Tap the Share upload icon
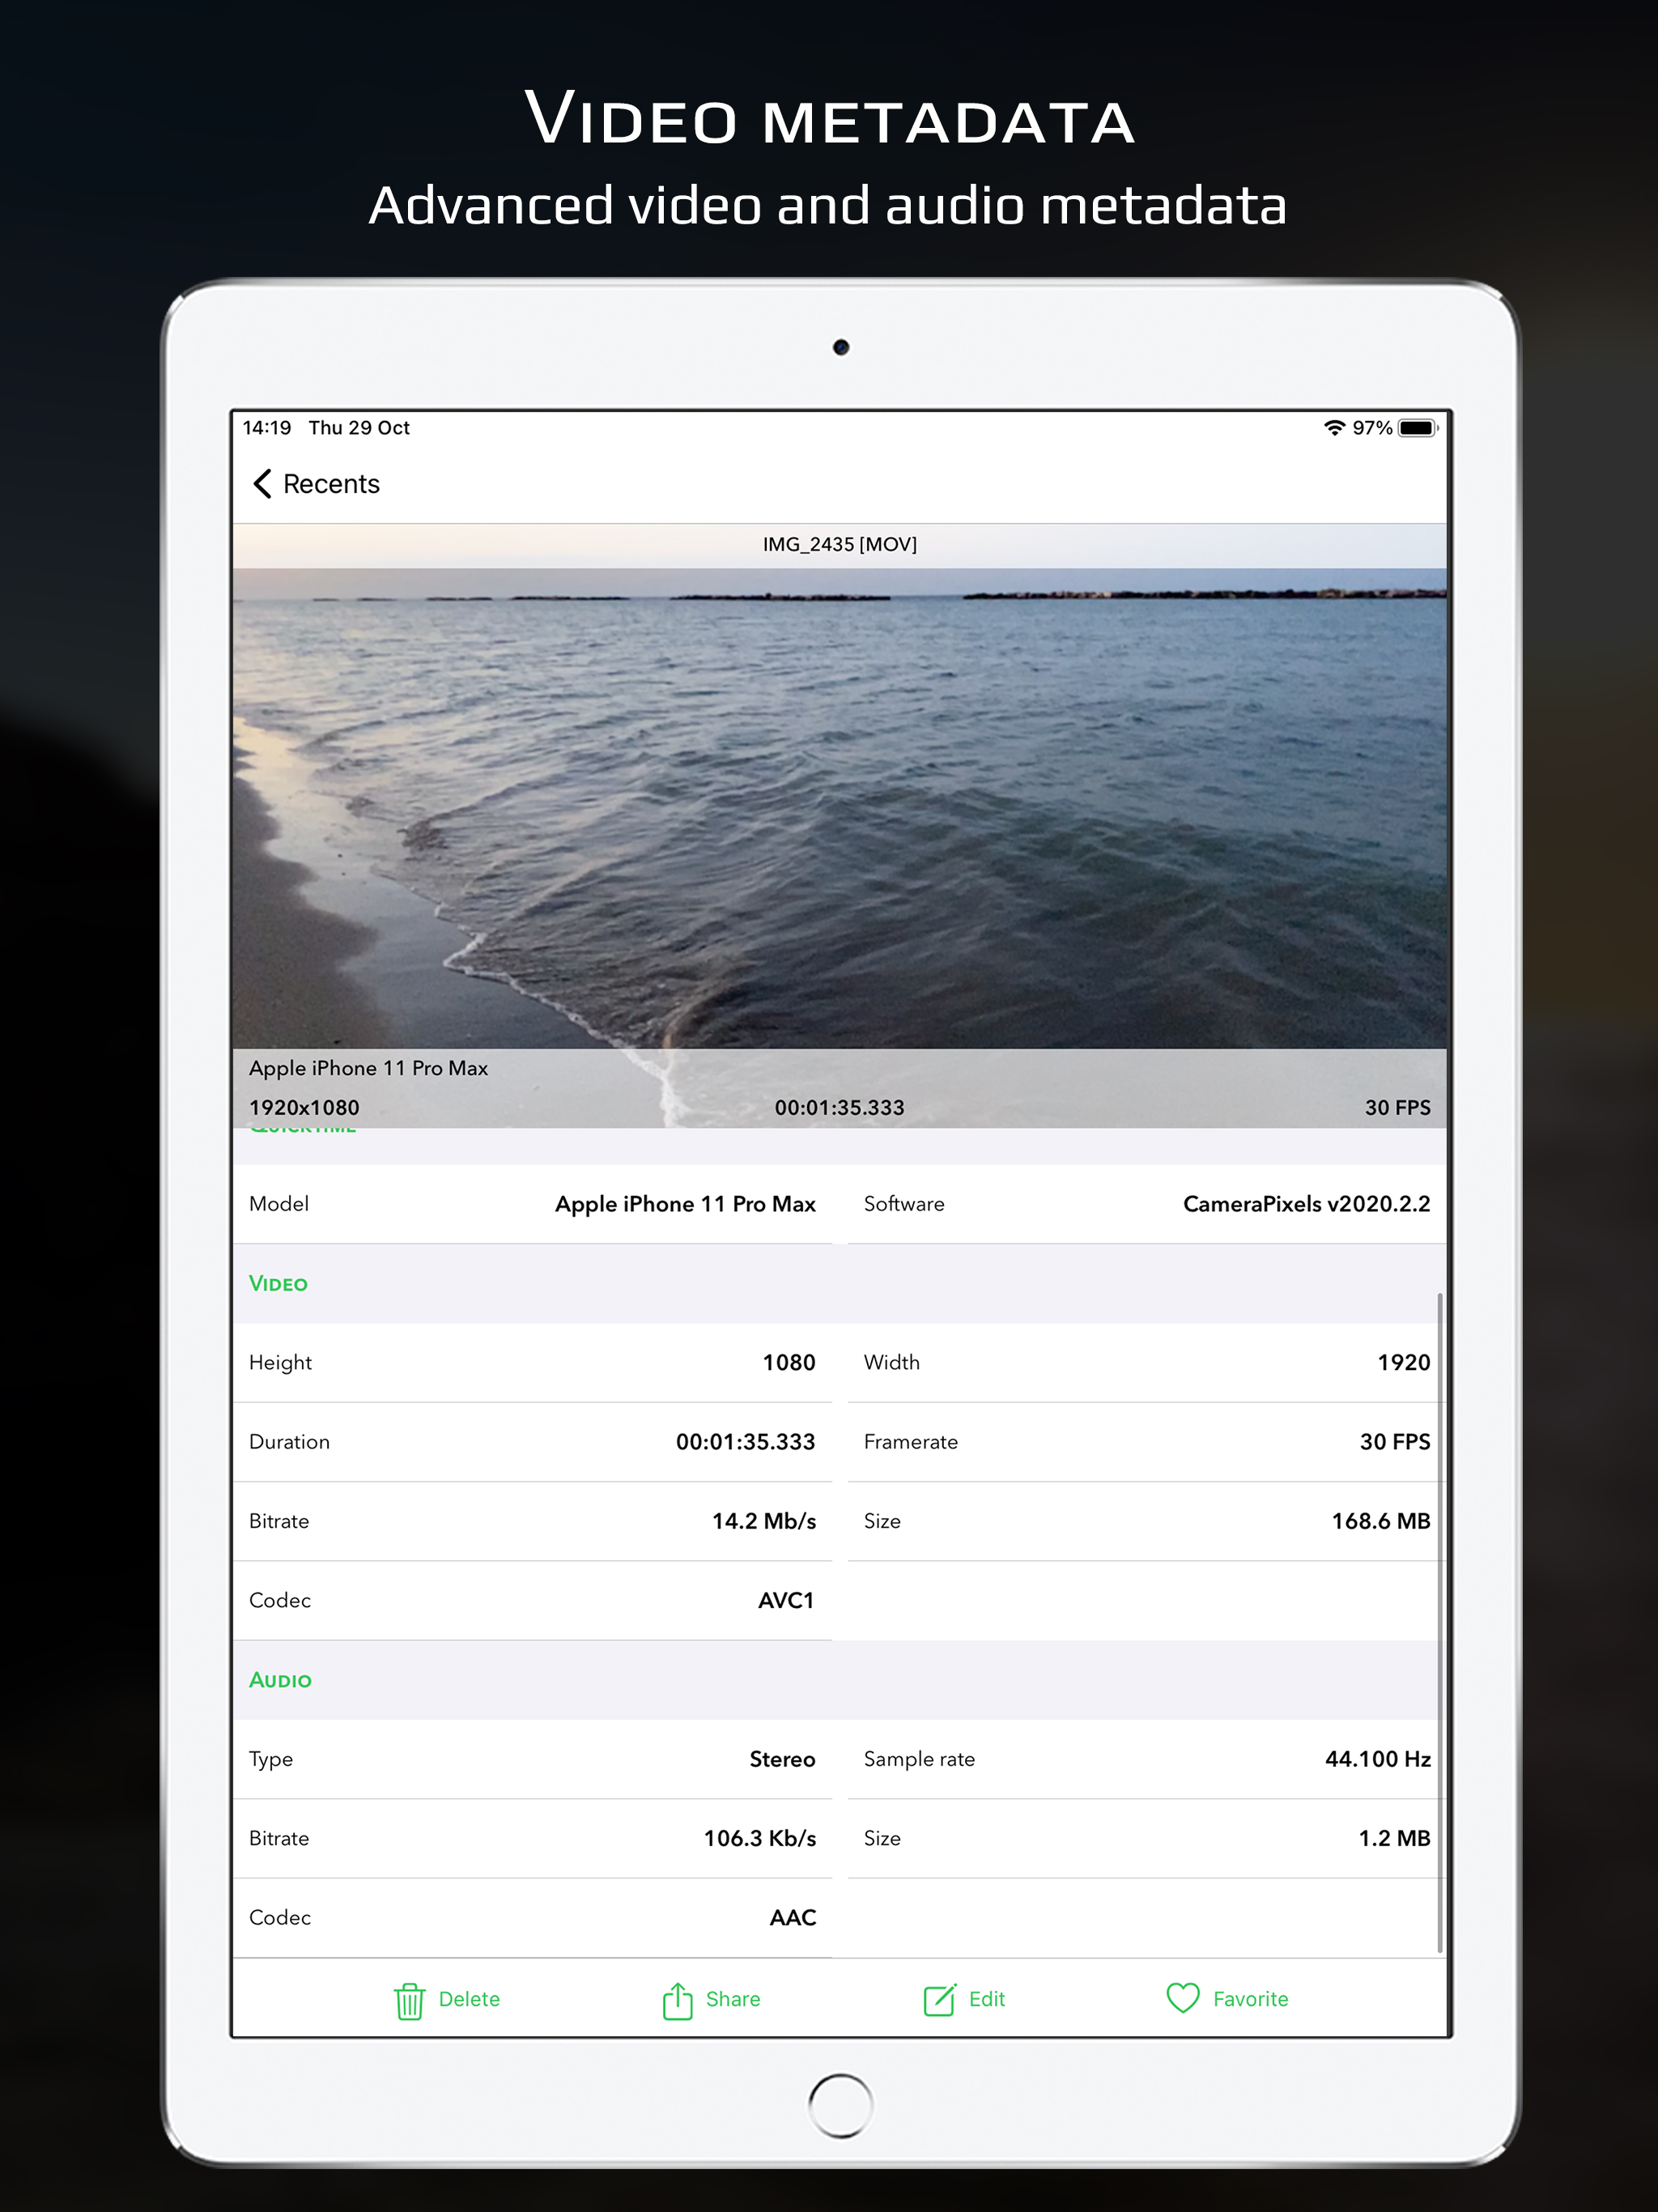 point(677,2000)
